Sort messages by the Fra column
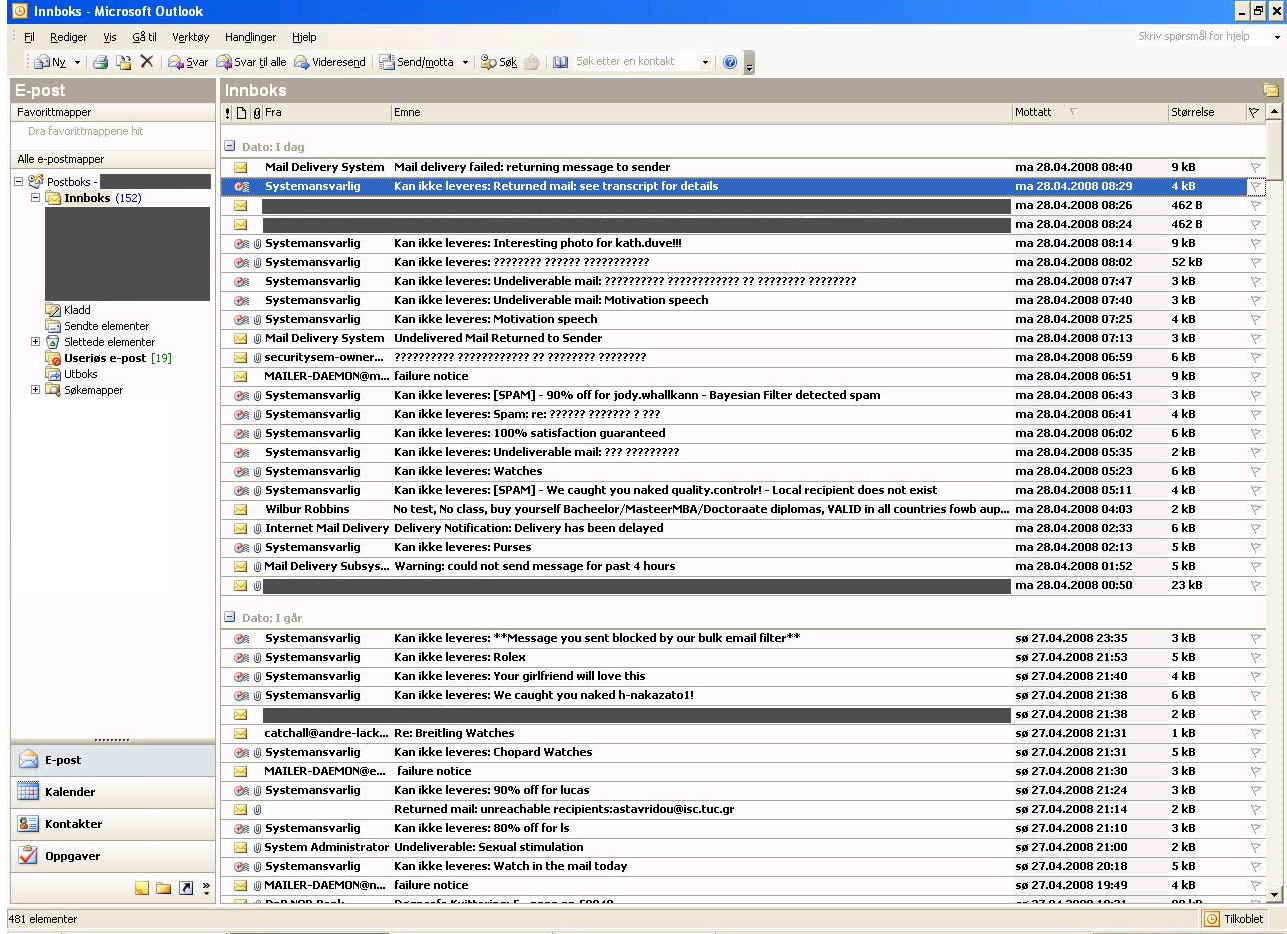1287x934 pixels. pyautogui.click(x=327, y=113)
